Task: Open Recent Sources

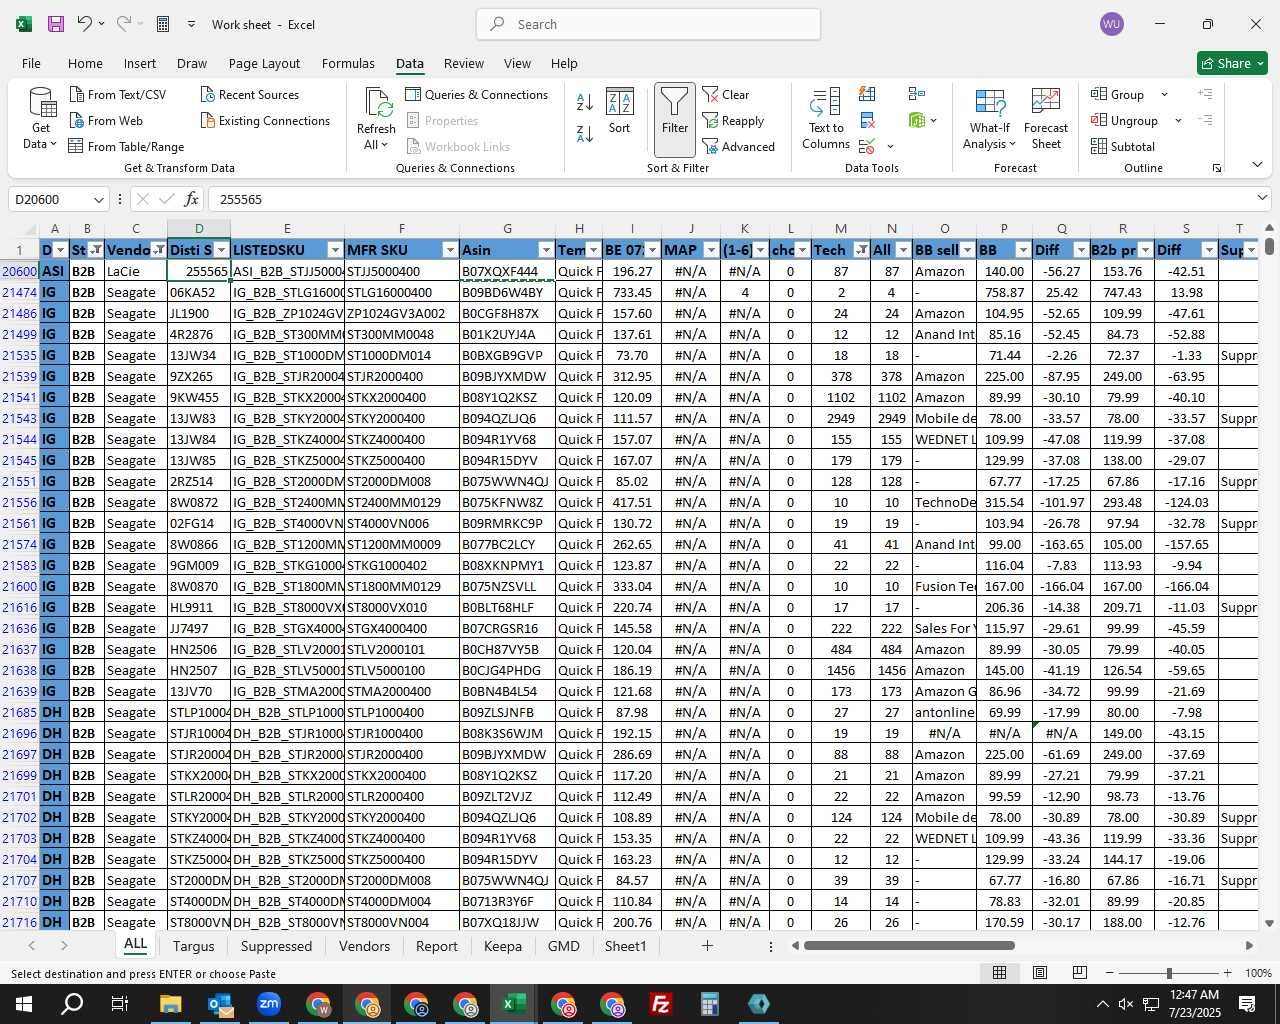Action: [x=250, y=94]
